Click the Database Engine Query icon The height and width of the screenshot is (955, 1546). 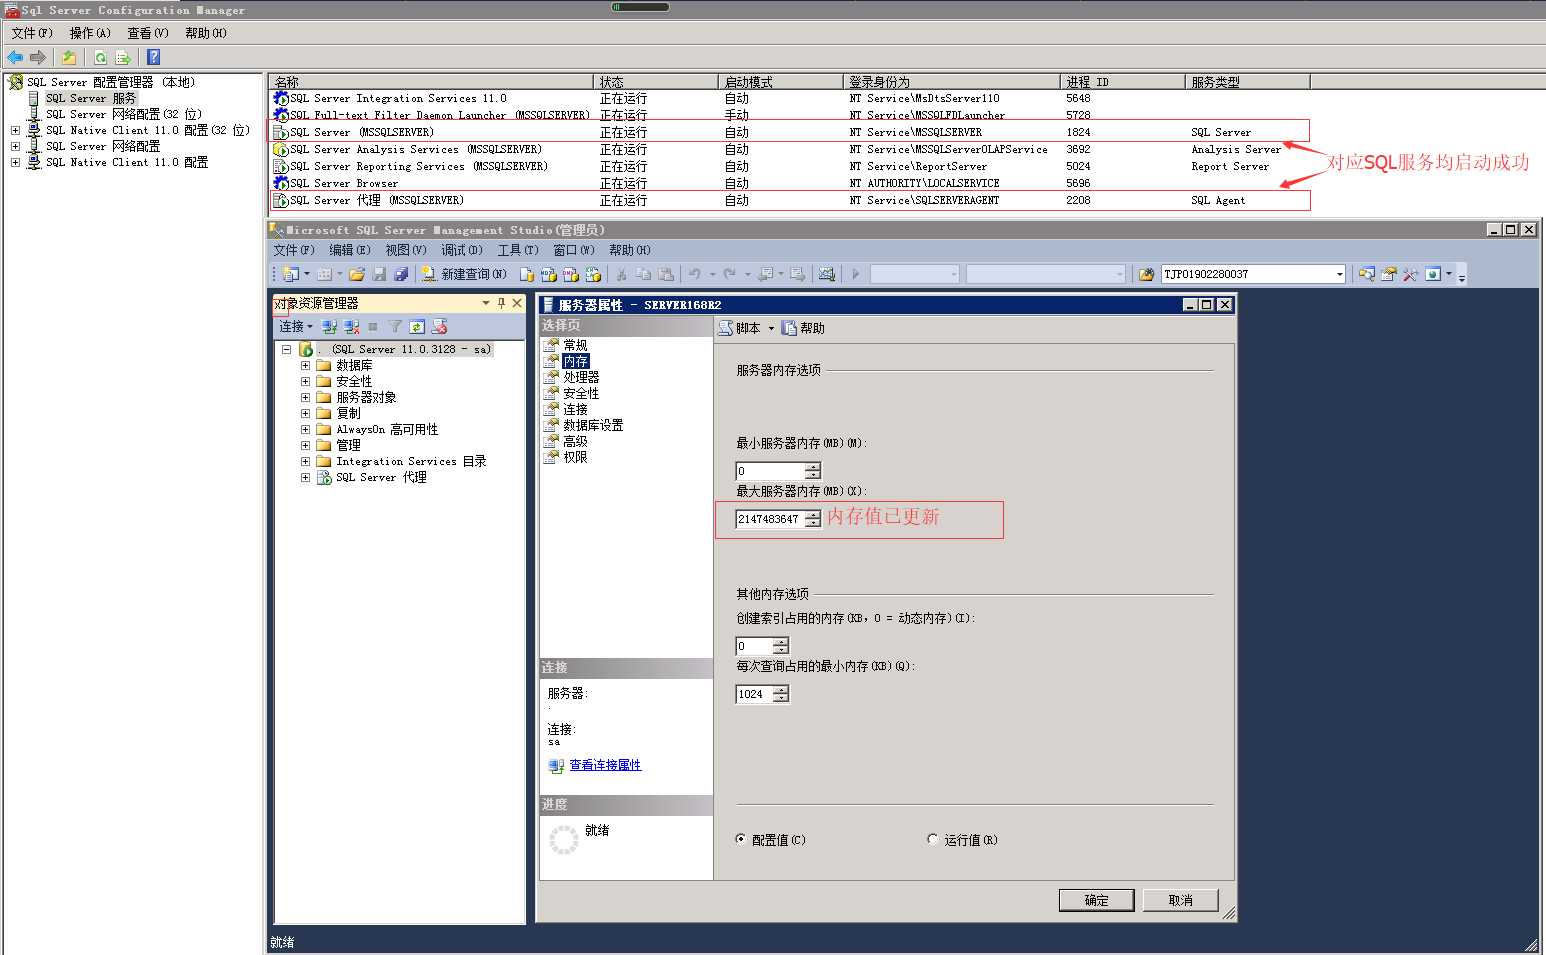click(527, 274)
